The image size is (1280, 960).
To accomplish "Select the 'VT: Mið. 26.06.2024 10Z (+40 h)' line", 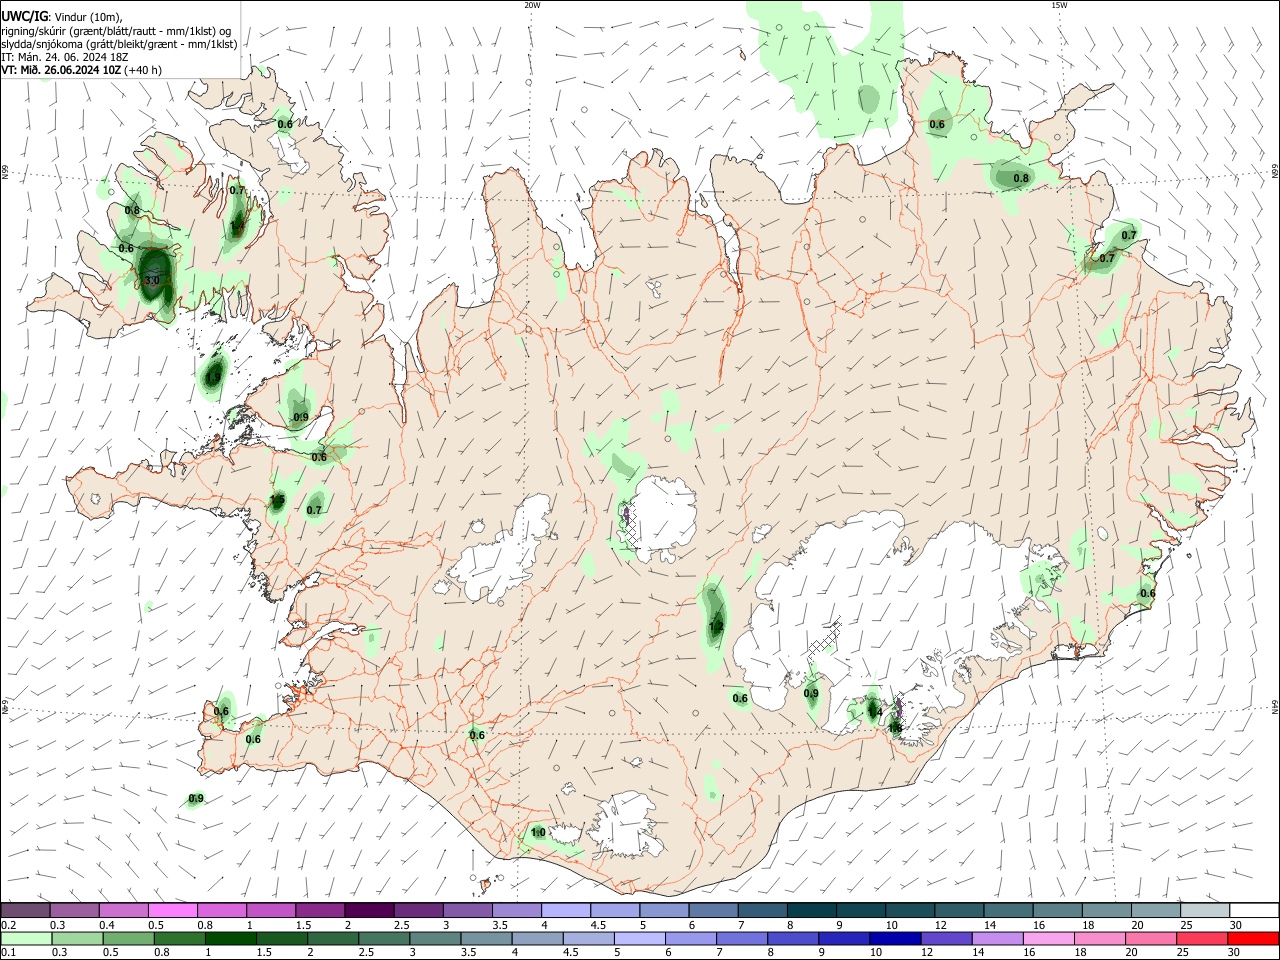I will (81, 70).
